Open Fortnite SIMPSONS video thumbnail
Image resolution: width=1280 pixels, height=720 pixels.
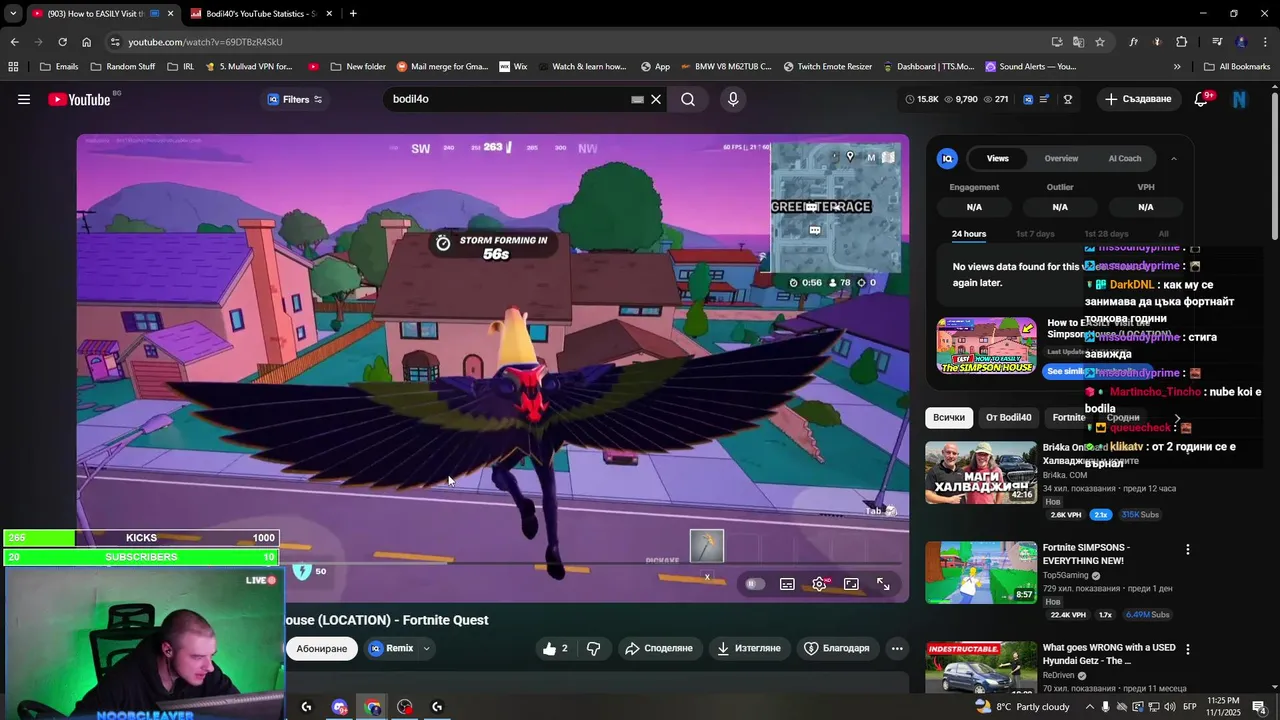pyautogui.click(x=981, y=572)
